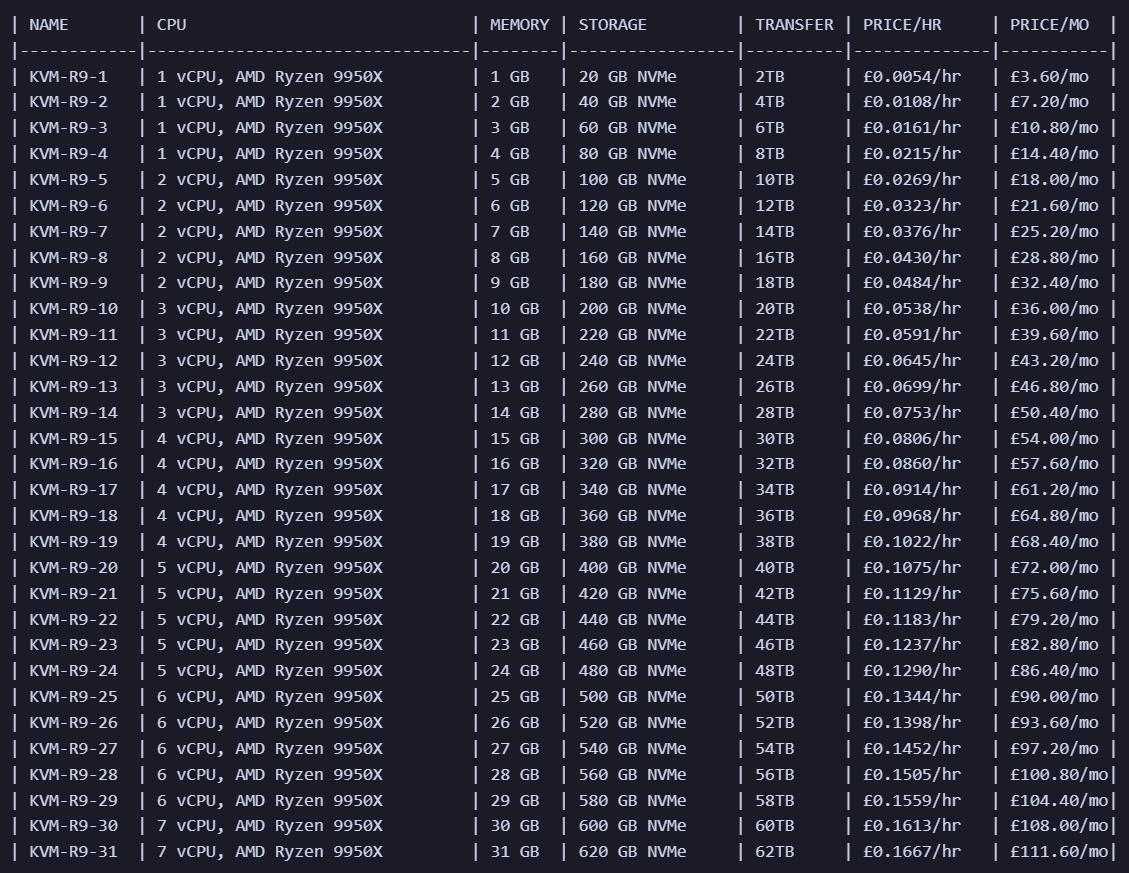Select the plan name KVM-R9-10
Image resolution: width=1129 pixels, height=873 pixels.
(73, 308)
